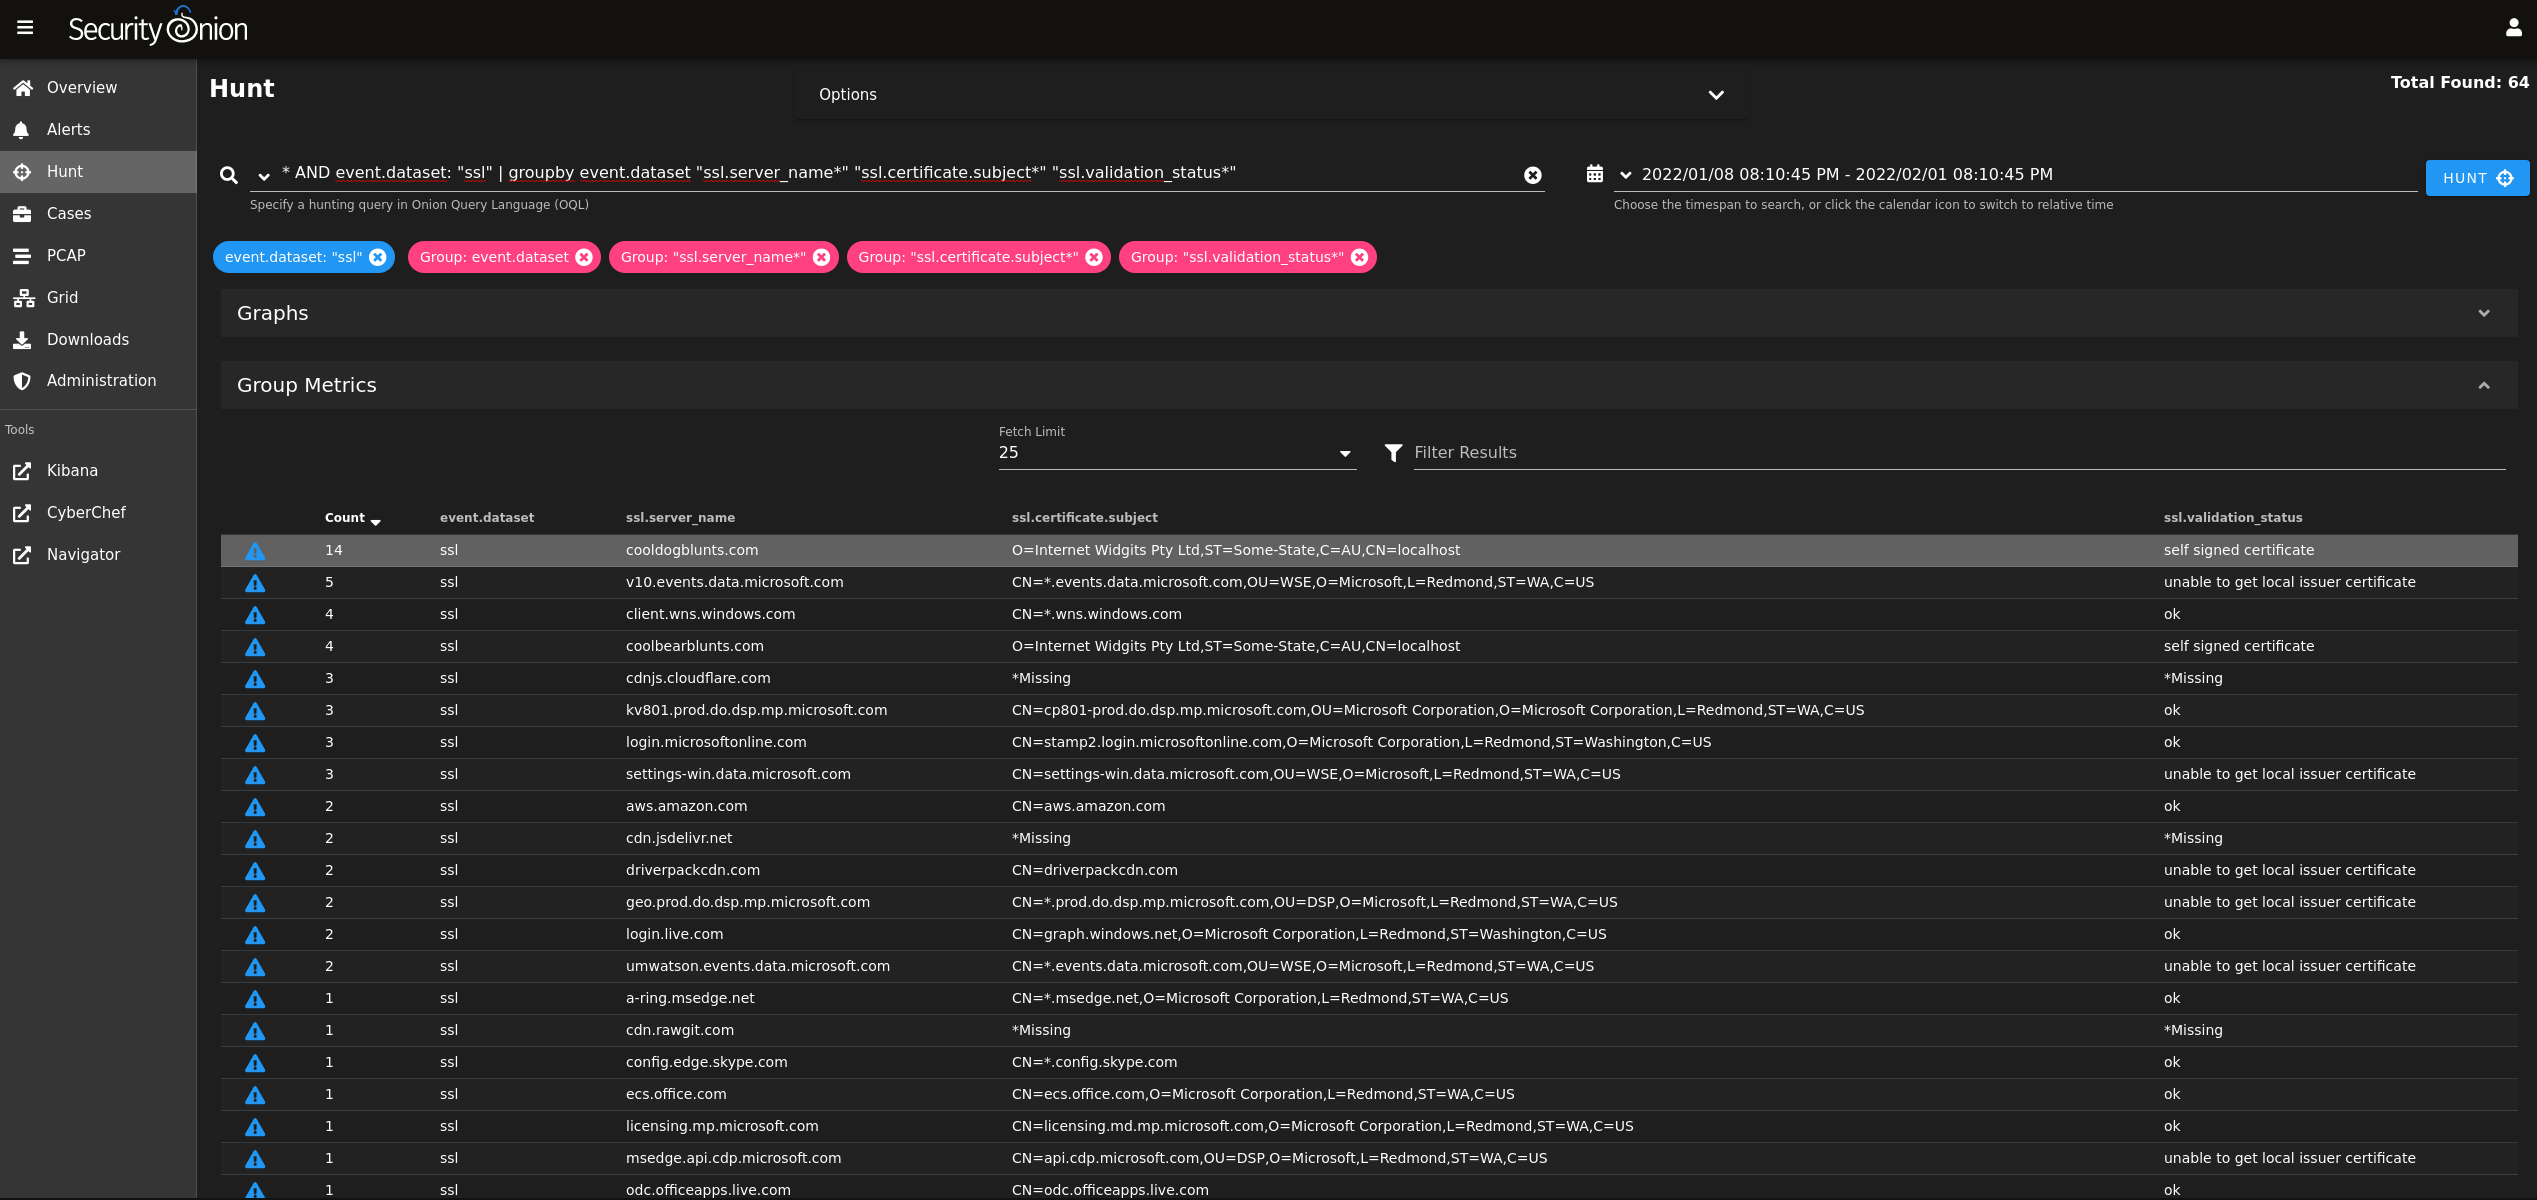
Task: Sort by ssl.validation_status column header
Action: point(2233,518)
